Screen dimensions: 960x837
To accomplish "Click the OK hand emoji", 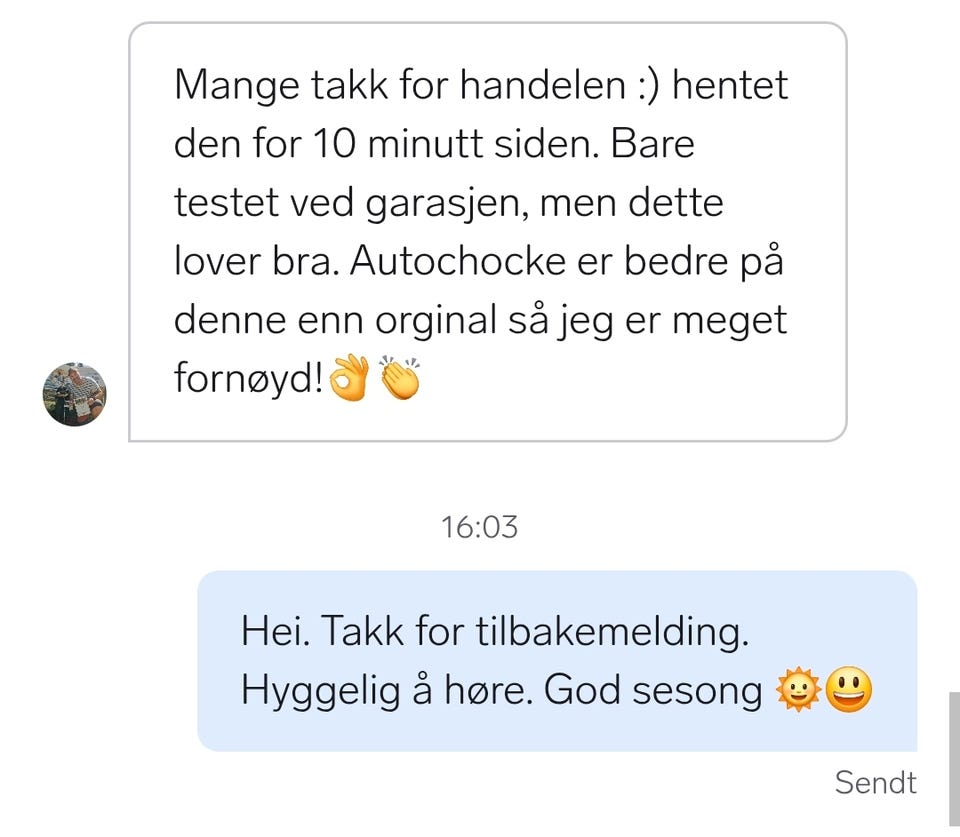I will click(x=349, y=377).
